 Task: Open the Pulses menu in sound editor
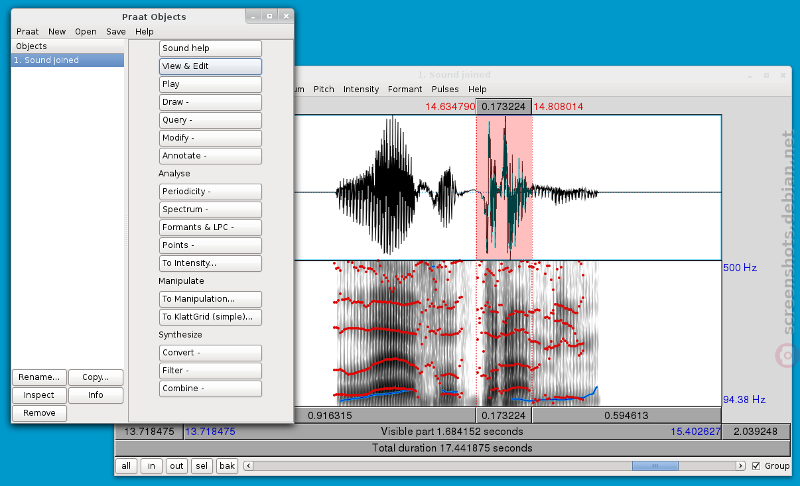pyautogui.click(x=445, y=89)
